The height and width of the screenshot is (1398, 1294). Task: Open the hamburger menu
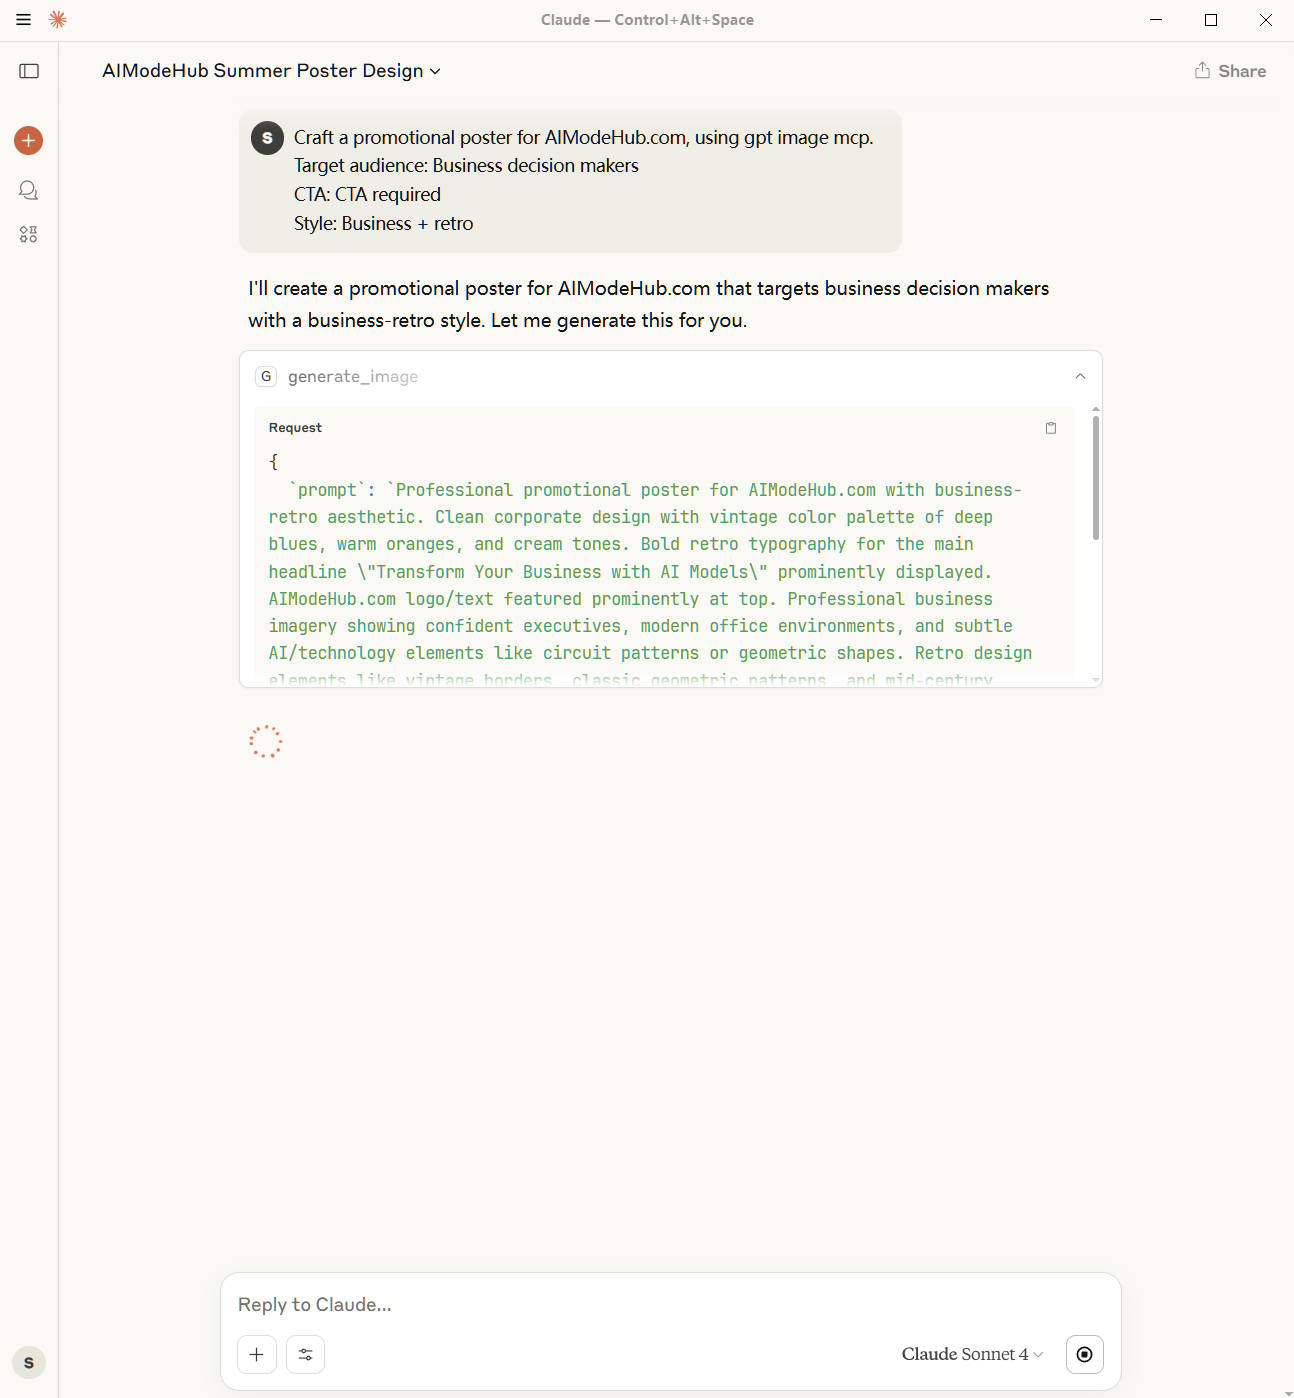[x=22, y=19]
